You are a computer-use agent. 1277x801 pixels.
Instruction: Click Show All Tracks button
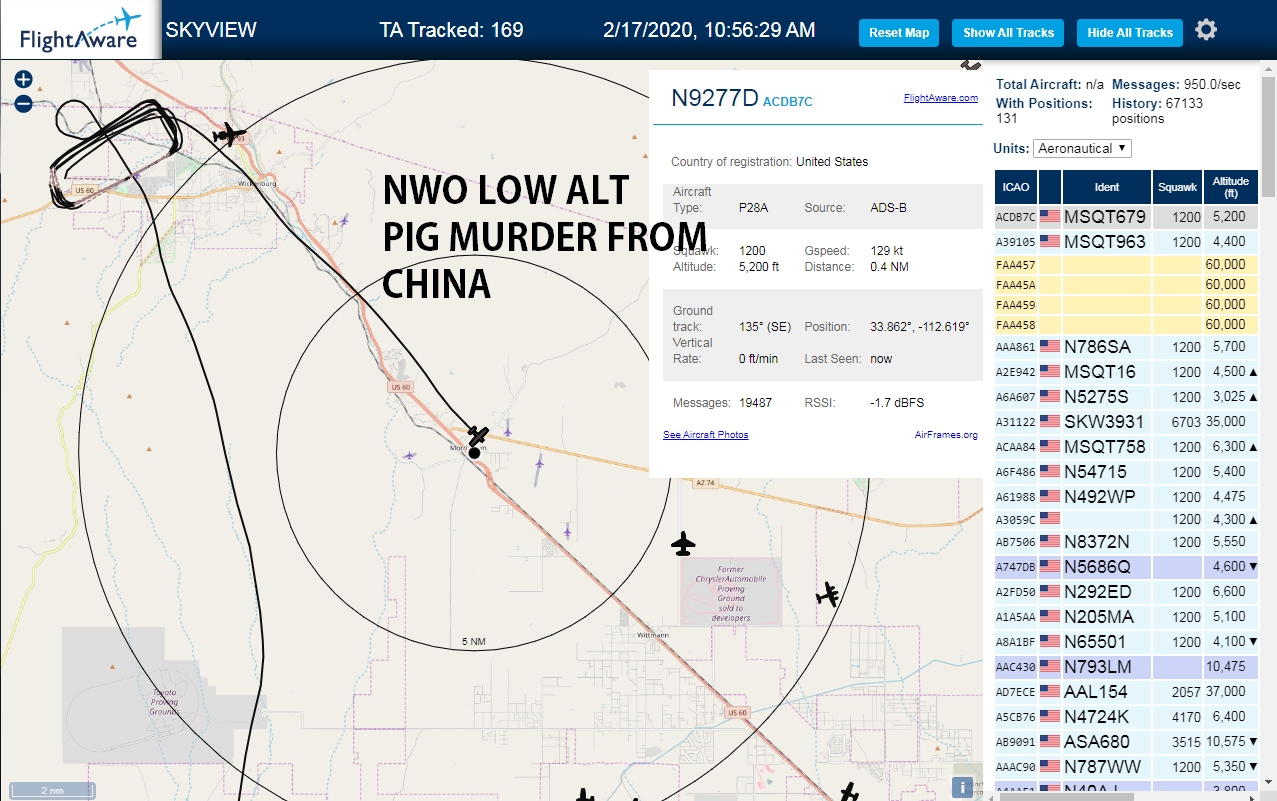pyautogui.click(x=1008, y=33)
